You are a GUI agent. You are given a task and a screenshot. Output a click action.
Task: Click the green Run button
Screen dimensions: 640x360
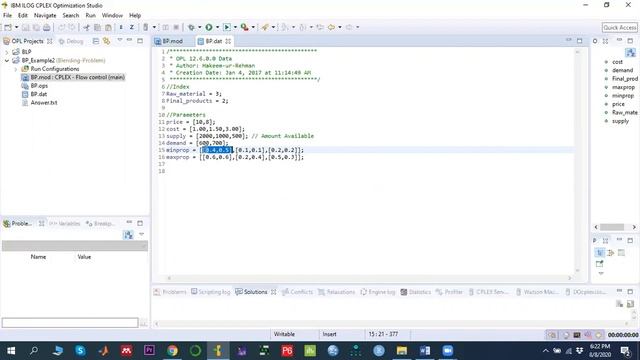pyautogui.click(x=209, y=27)
